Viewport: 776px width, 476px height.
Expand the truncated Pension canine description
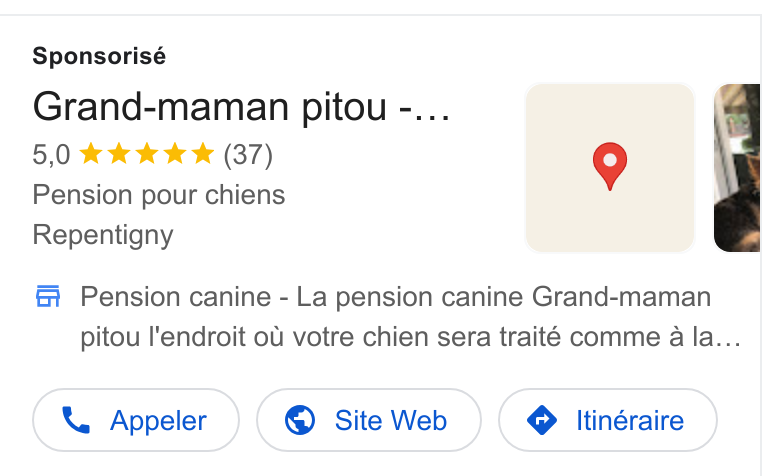[411, 317]
